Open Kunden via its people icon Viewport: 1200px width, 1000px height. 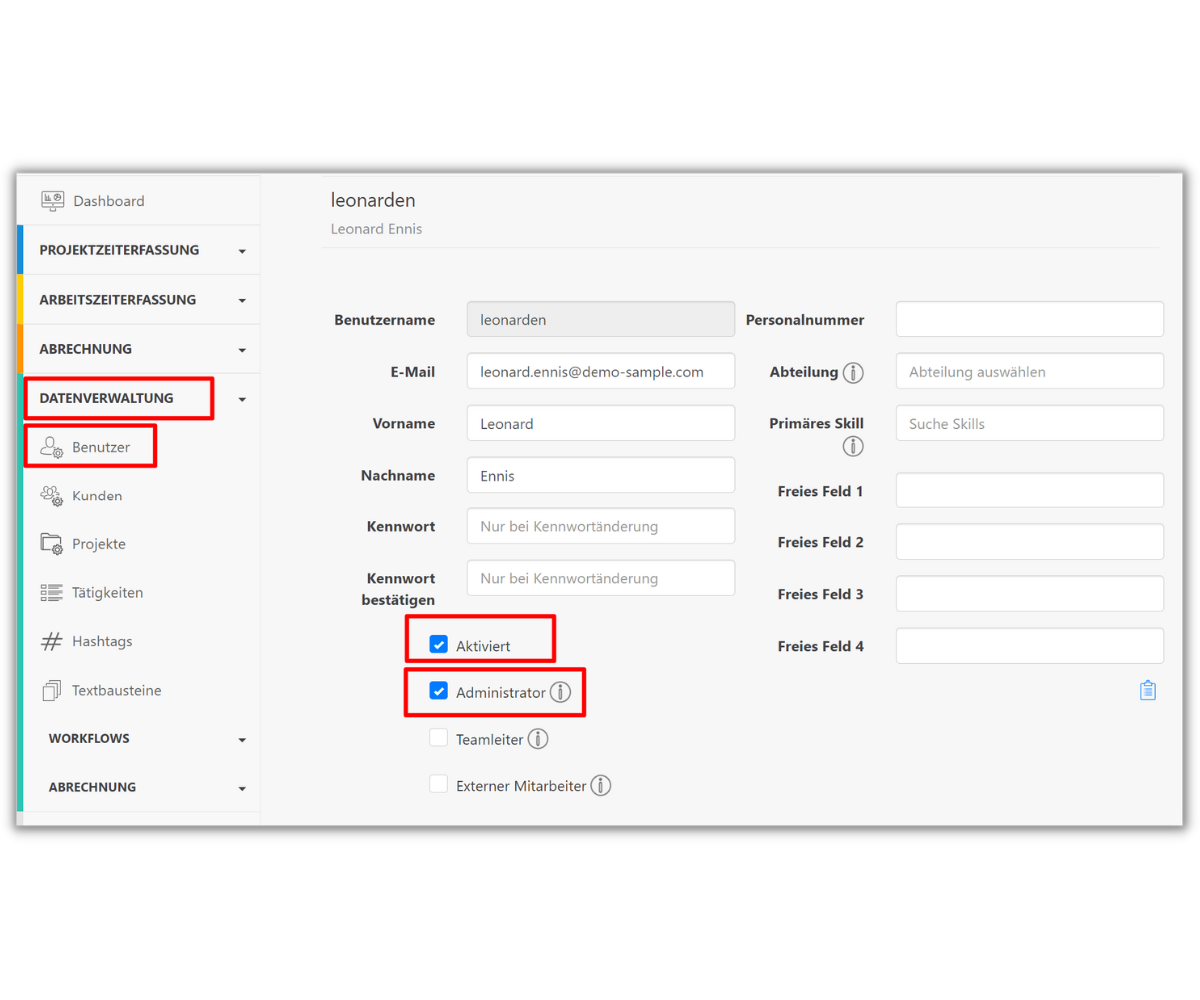[x=51, y=495]
